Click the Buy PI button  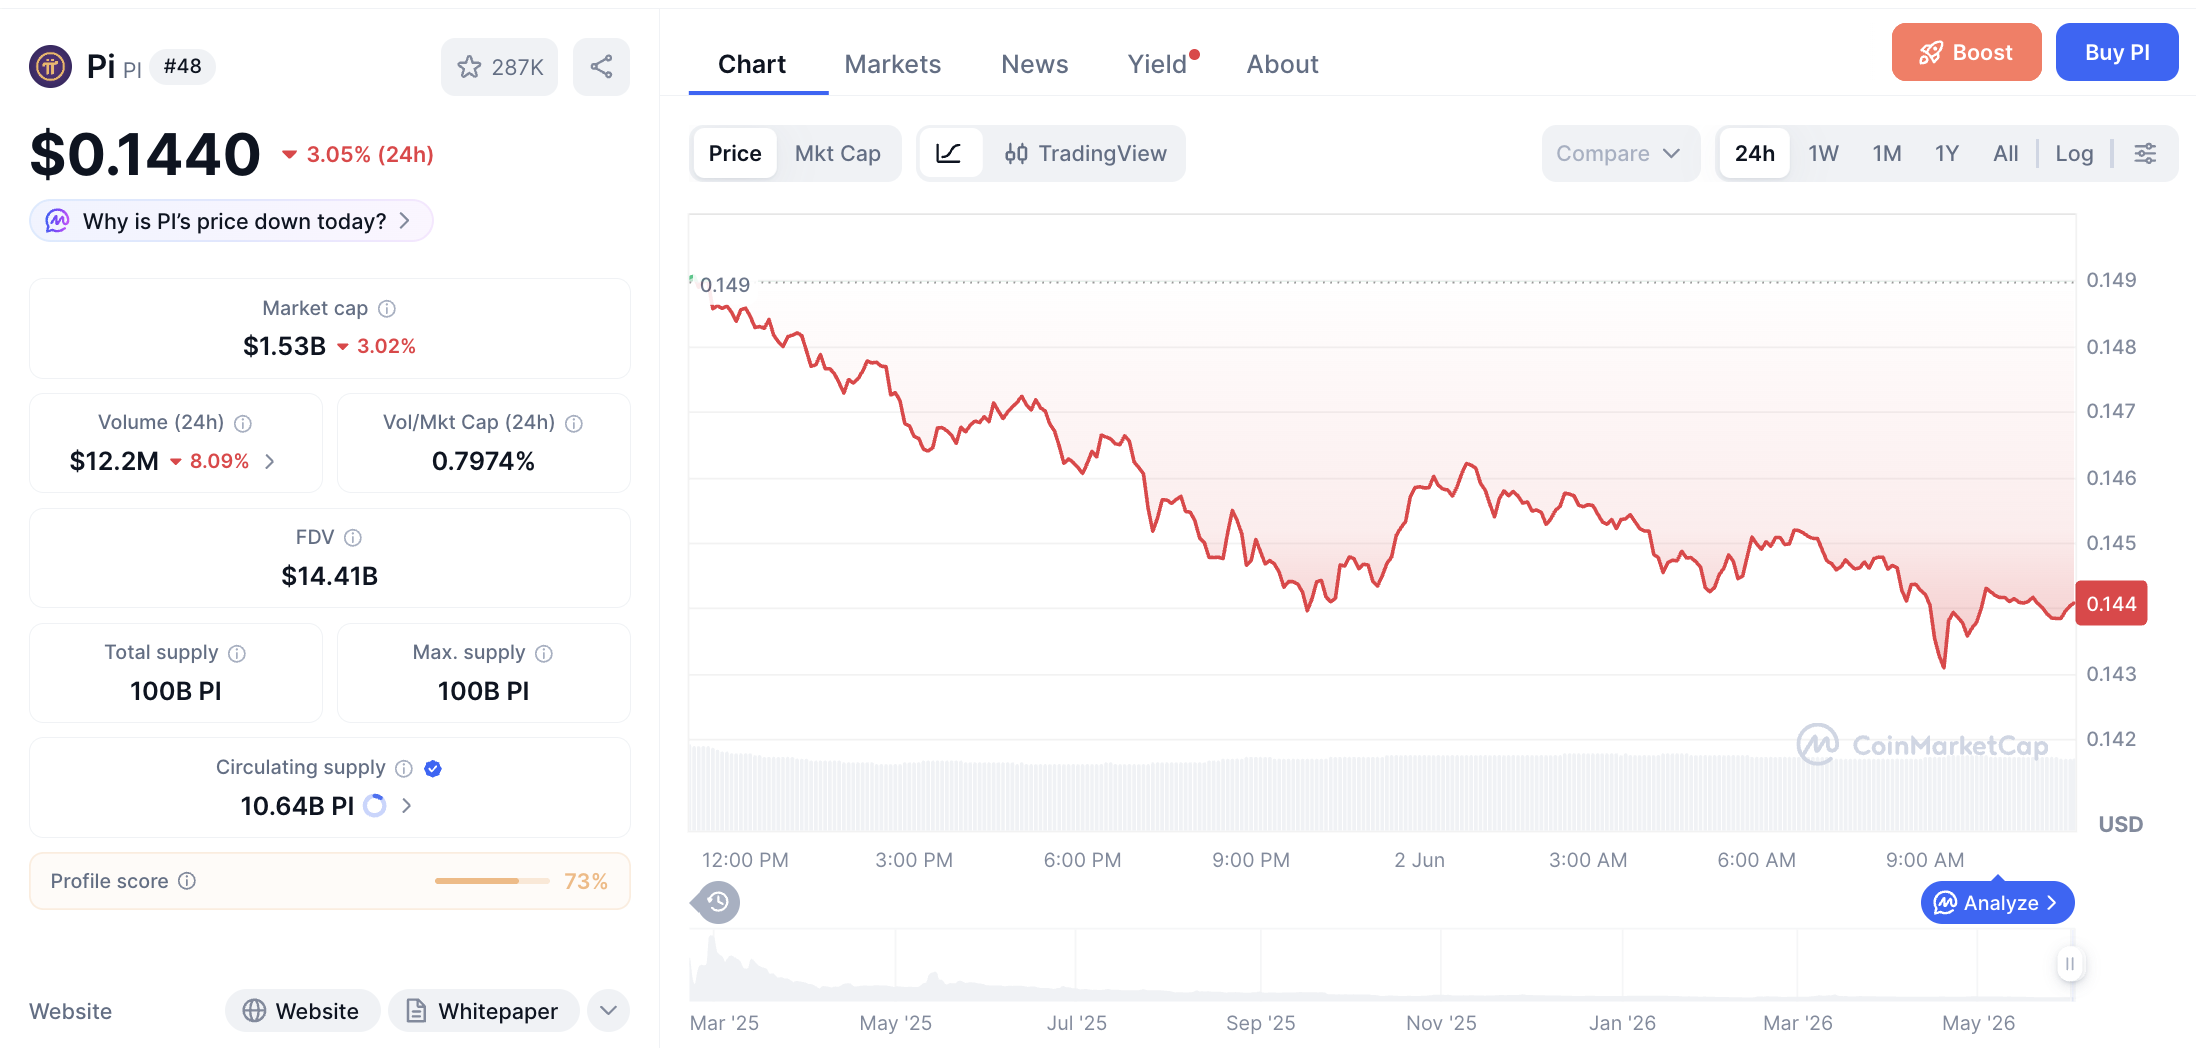point(2117,52)
